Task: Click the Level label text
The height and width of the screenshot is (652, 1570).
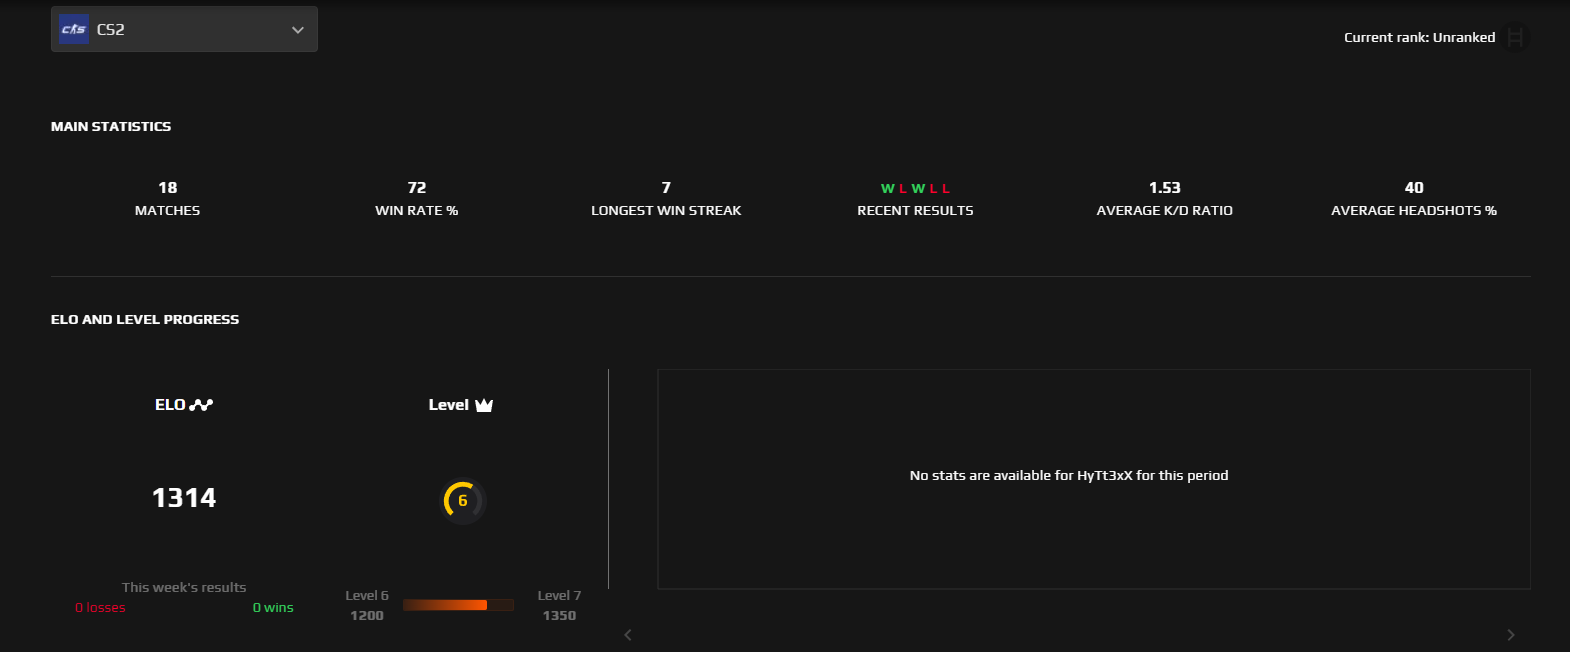Action: 448,405
